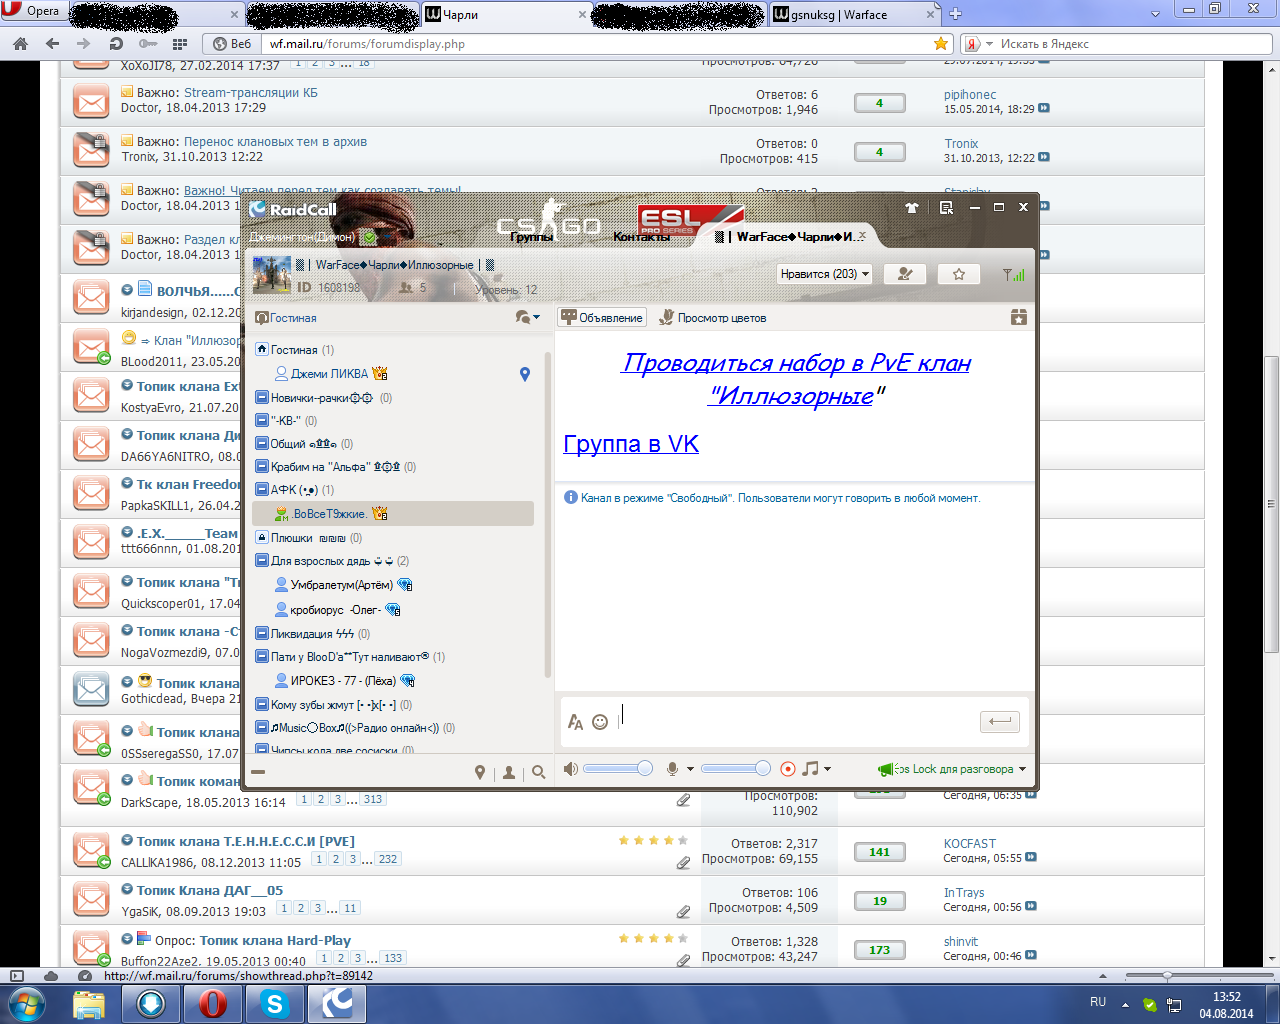Click the send message arrow button
1280x1024 pixels.
click(x=999, y=721)
